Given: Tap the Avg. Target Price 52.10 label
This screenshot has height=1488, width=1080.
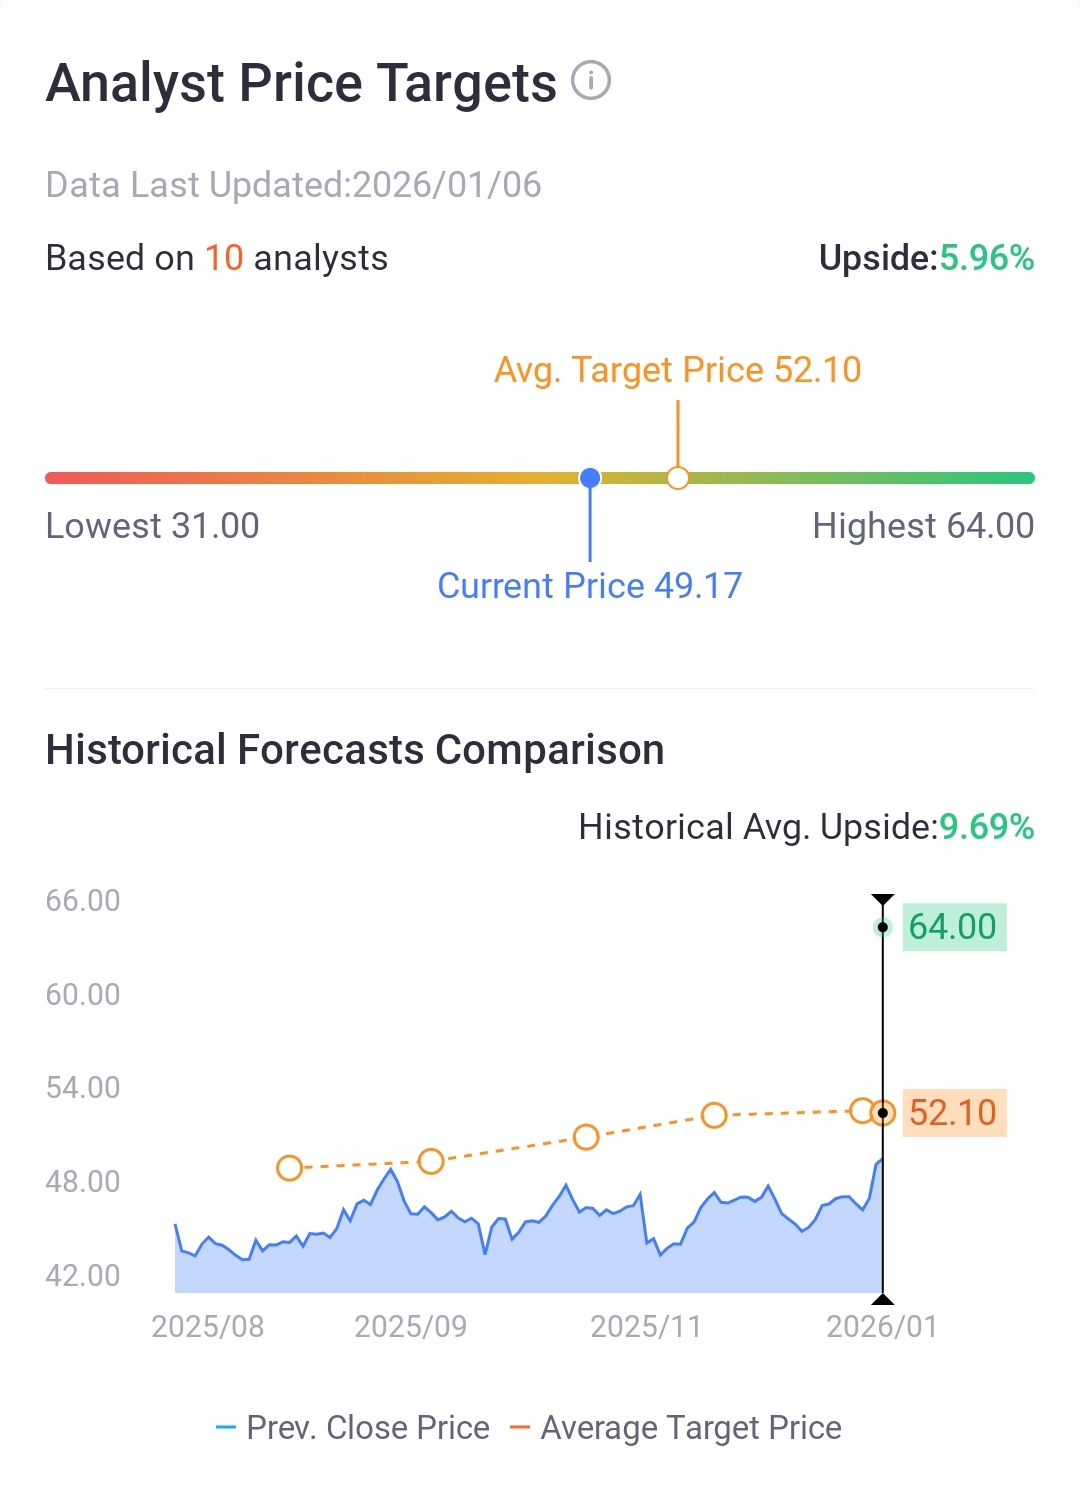Looking at the screenshot, I should [678, 370].
